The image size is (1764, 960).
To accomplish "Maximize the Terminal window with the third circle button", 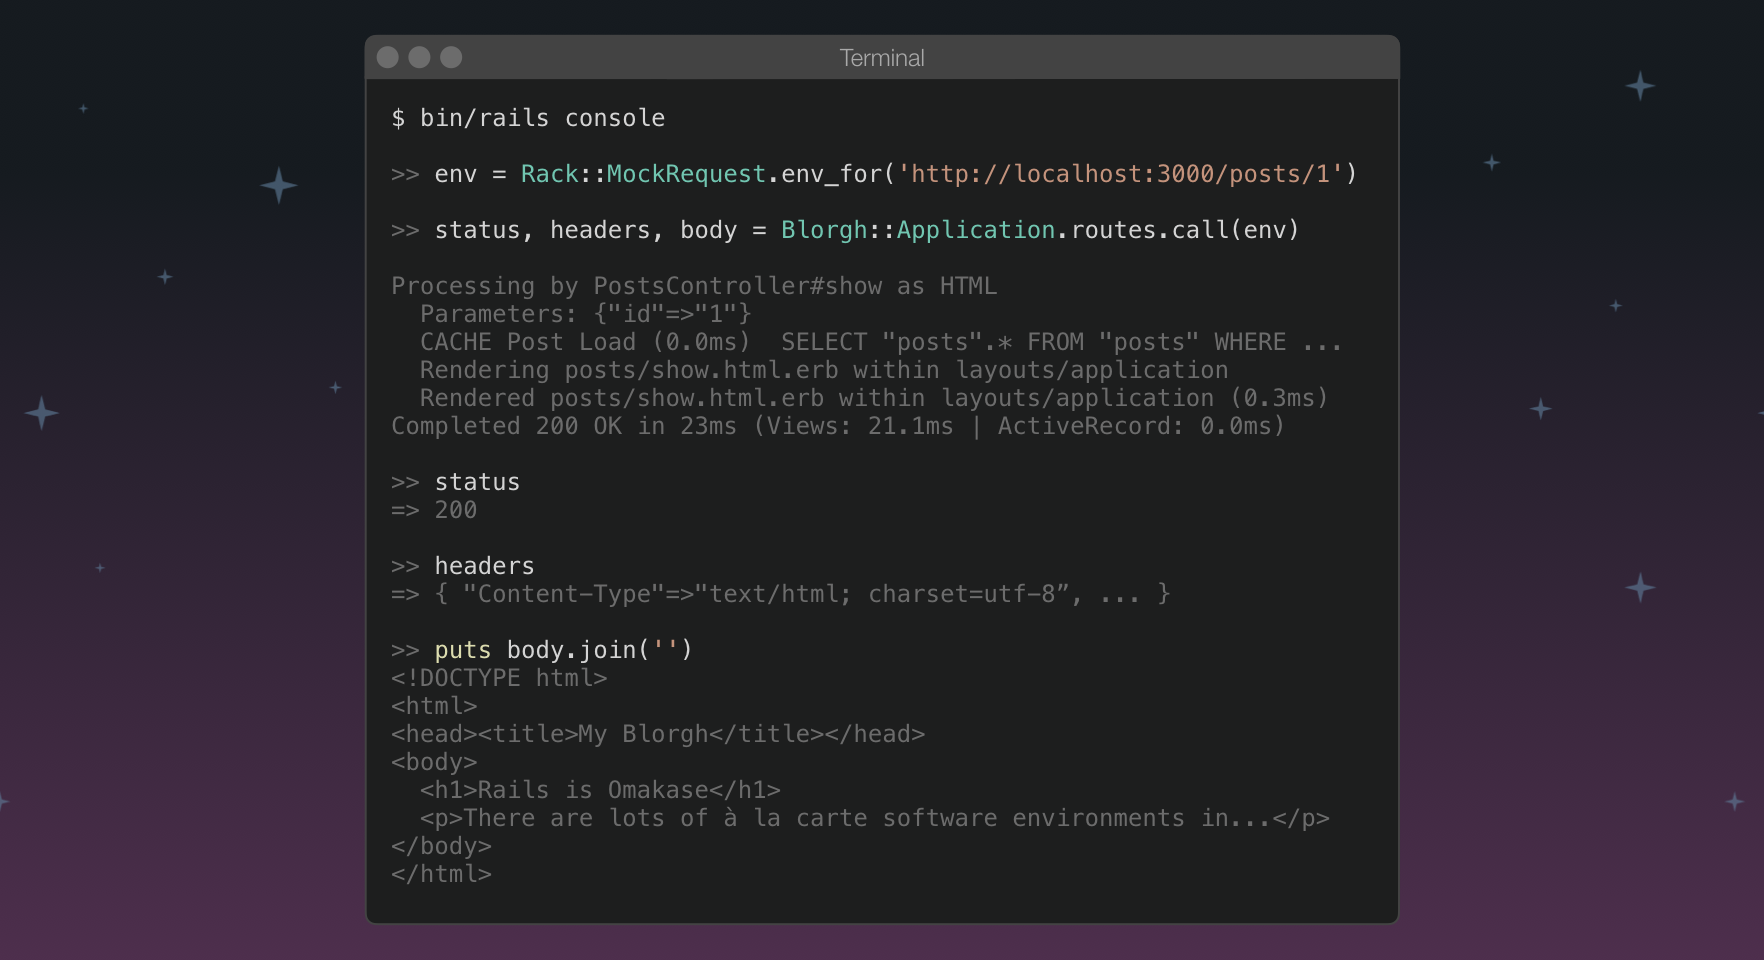I will [x=452, y=58].
